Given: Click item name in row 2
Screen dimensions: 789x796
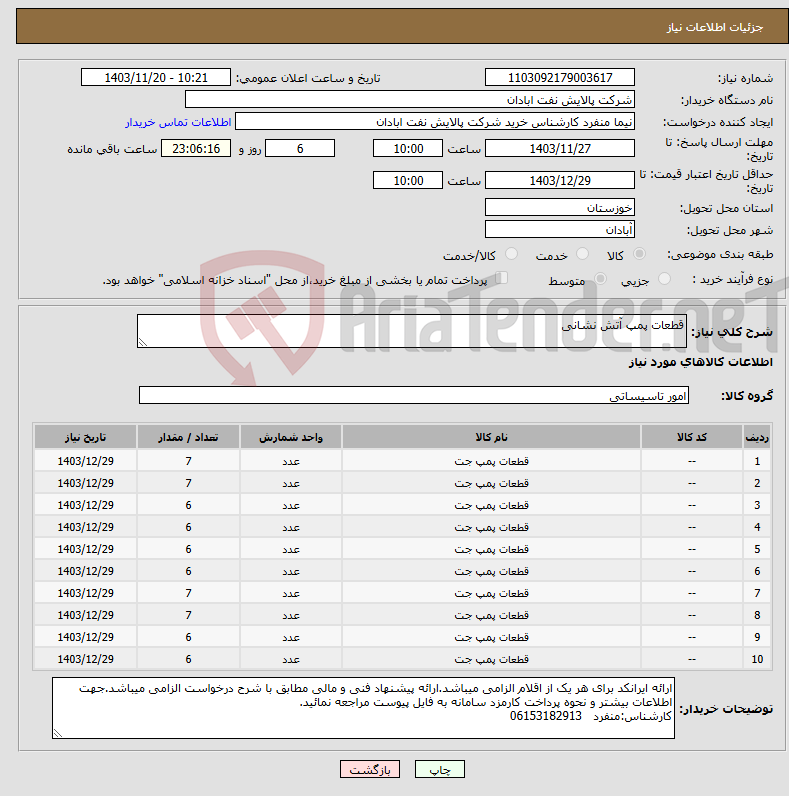Looking at the screenshot, I should (x=491, y=483).
